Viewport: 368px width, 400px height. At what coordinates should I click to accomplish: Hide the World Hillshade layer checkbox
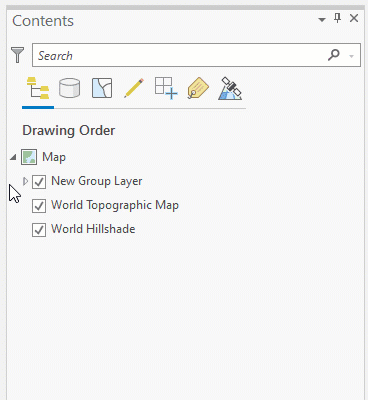tap(39, 230)
